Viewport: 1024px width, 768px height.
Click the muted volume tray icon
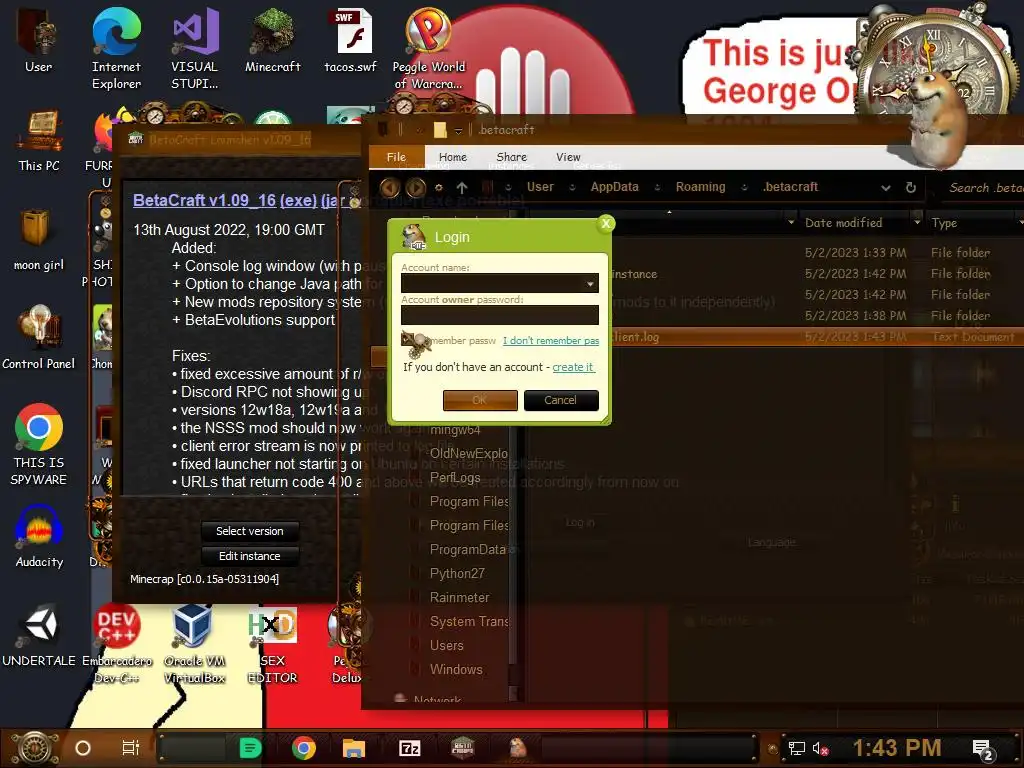click(x=821, y=748)
